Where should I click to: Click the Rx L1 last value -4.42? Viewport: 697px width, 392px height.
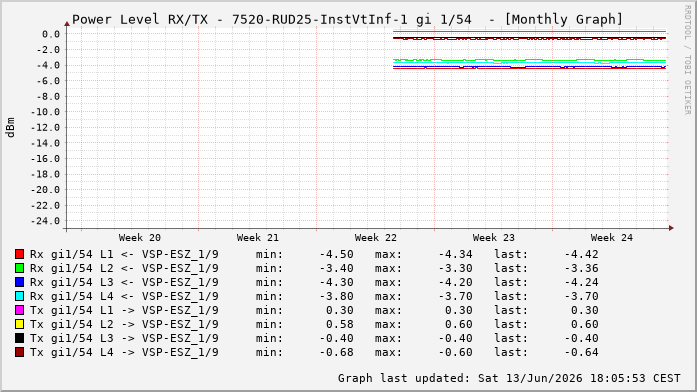[x=581, y=255]
